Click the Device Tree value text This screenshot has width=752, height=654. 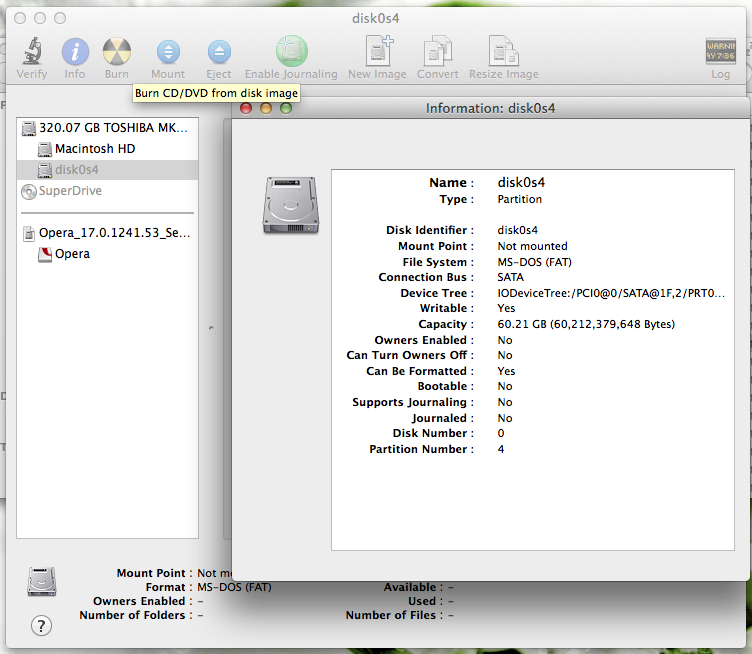point(611,293)
